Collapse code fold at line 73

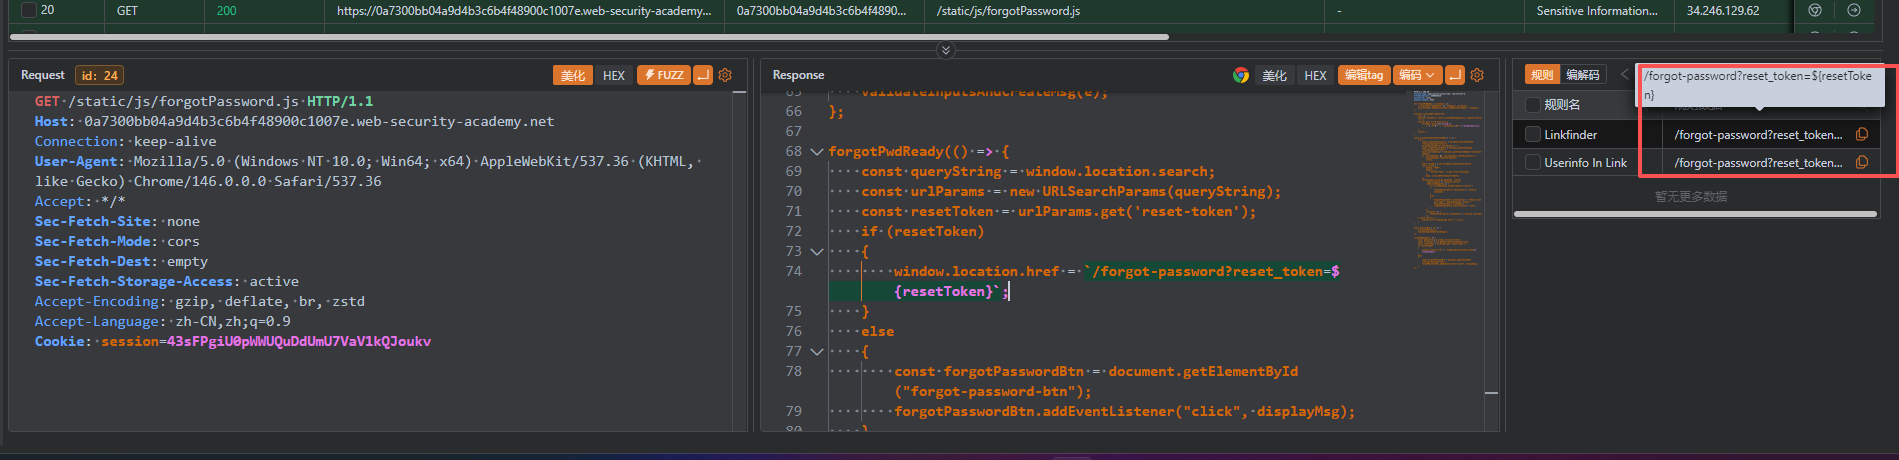point(817,252)
